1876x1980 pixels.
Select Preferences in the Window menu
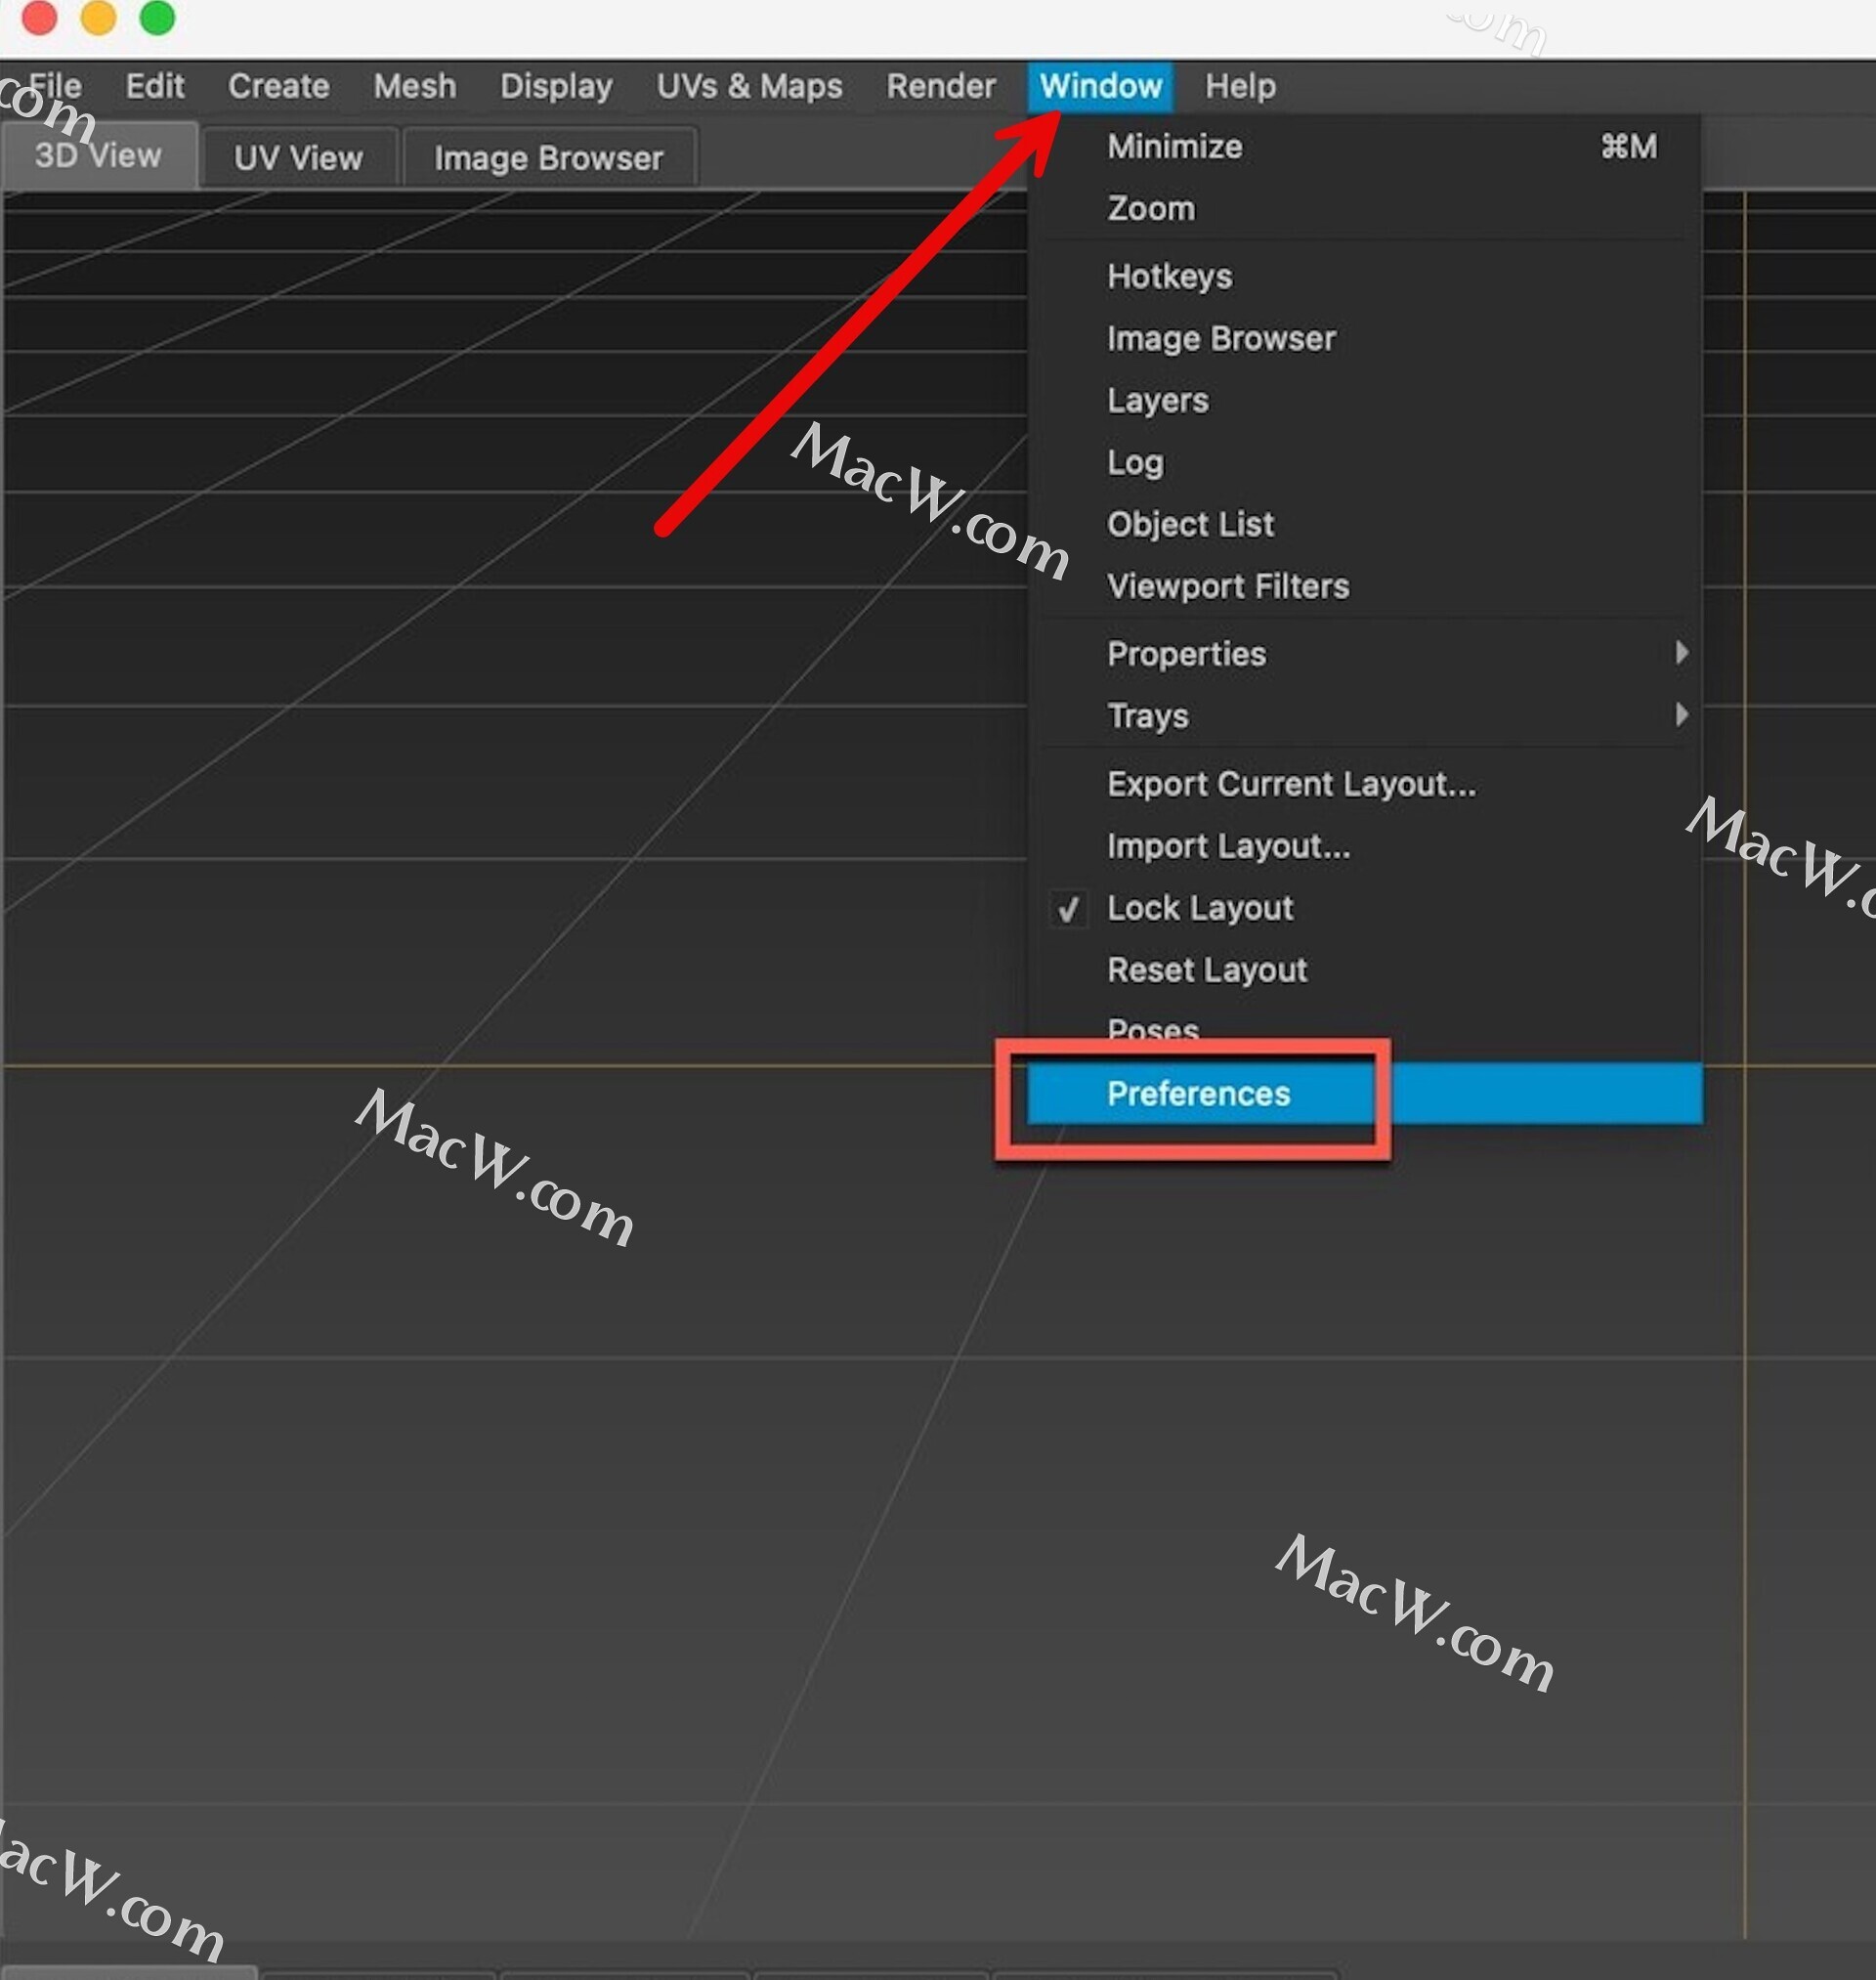pos(1366,1093)
